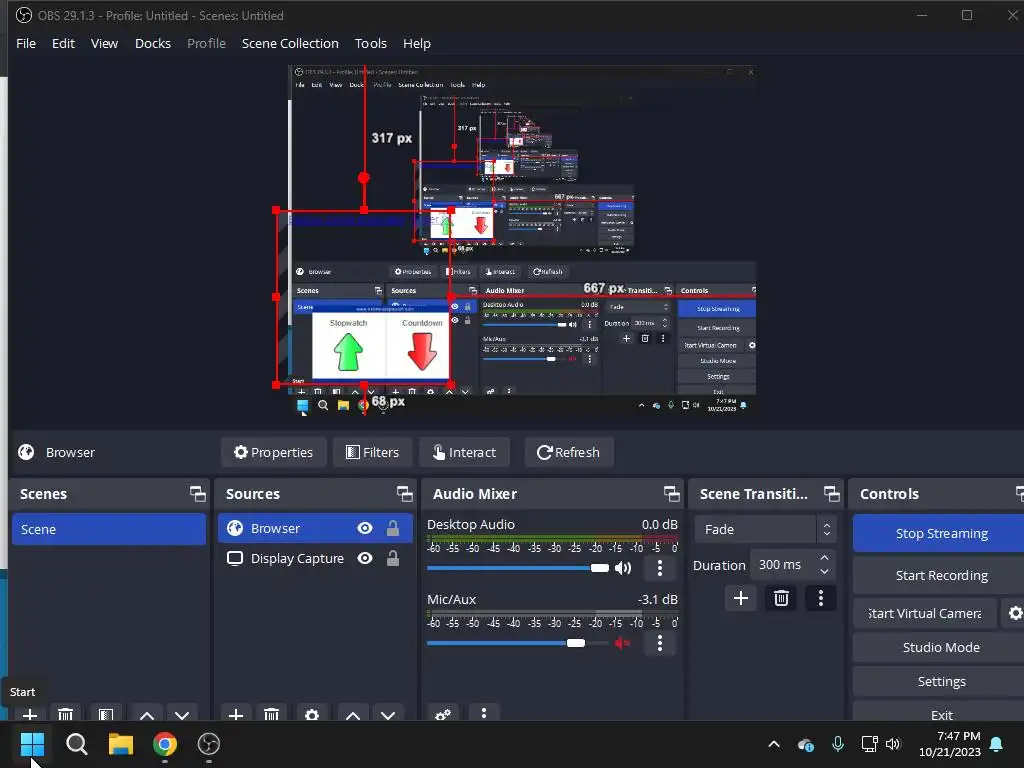Open Audio Mixer toolbar menu dots

(483, 713)
